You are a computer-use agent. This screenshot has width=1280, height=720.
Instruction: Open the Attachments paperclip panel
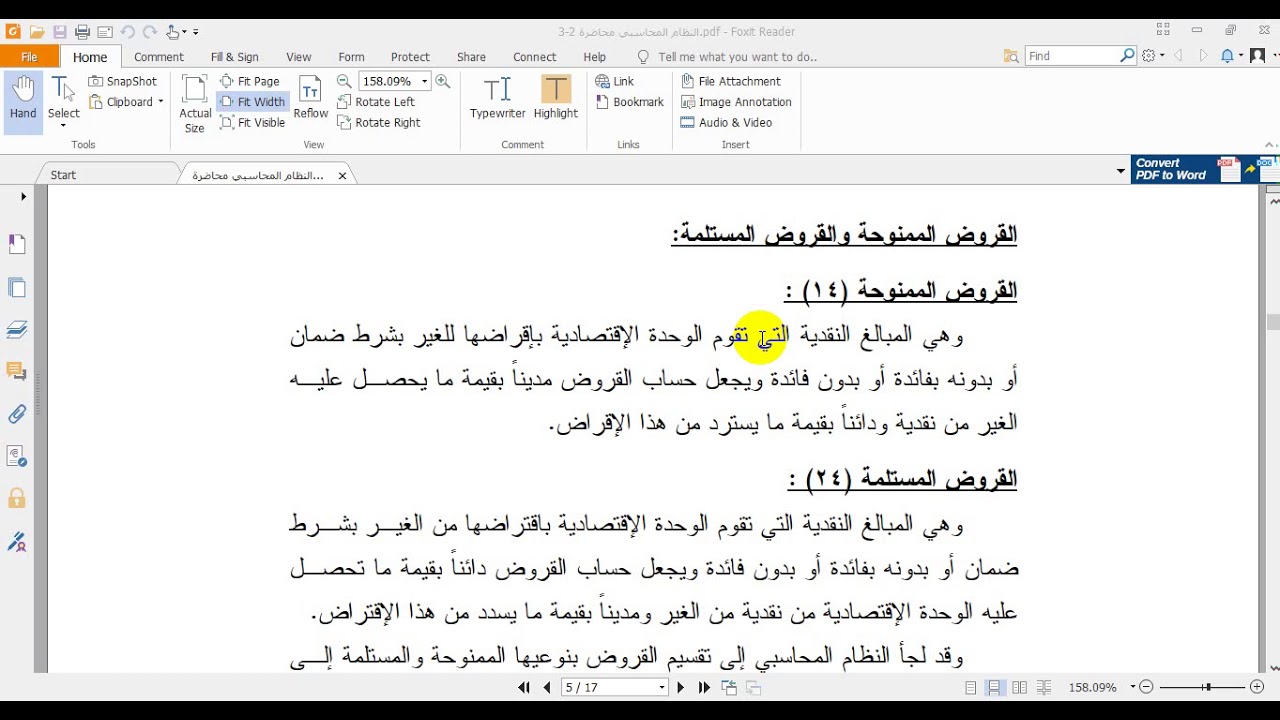click(17, 414)
